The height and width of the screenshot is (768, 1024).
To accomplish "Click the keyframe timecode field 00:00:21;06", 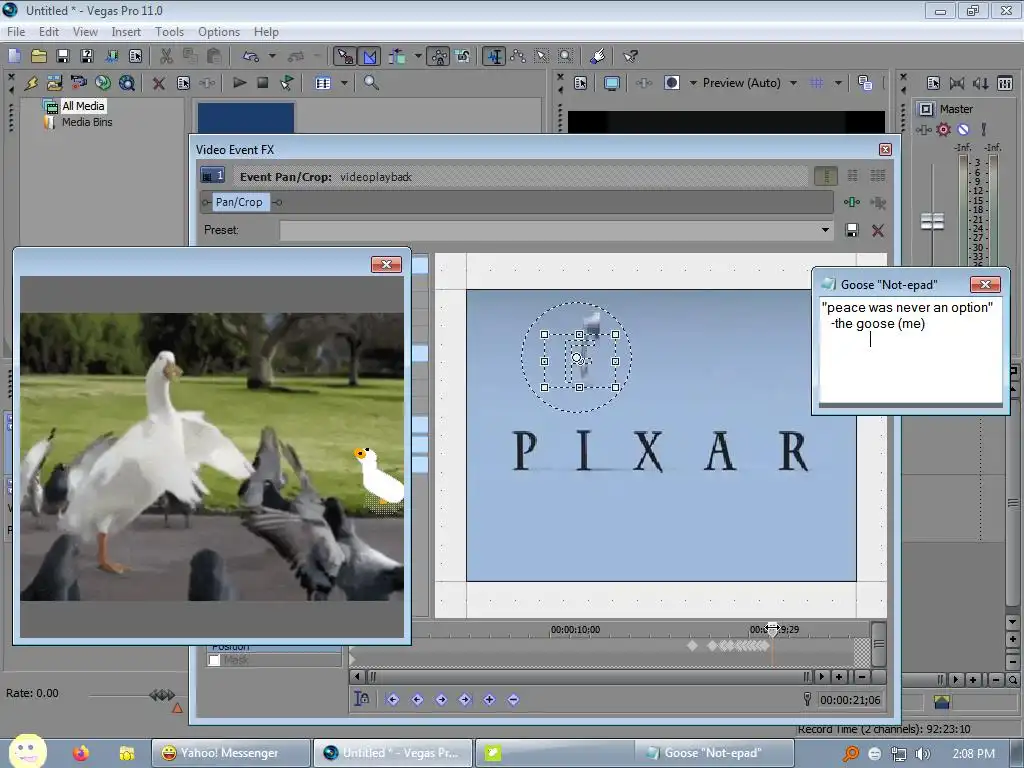I will 850,700.
